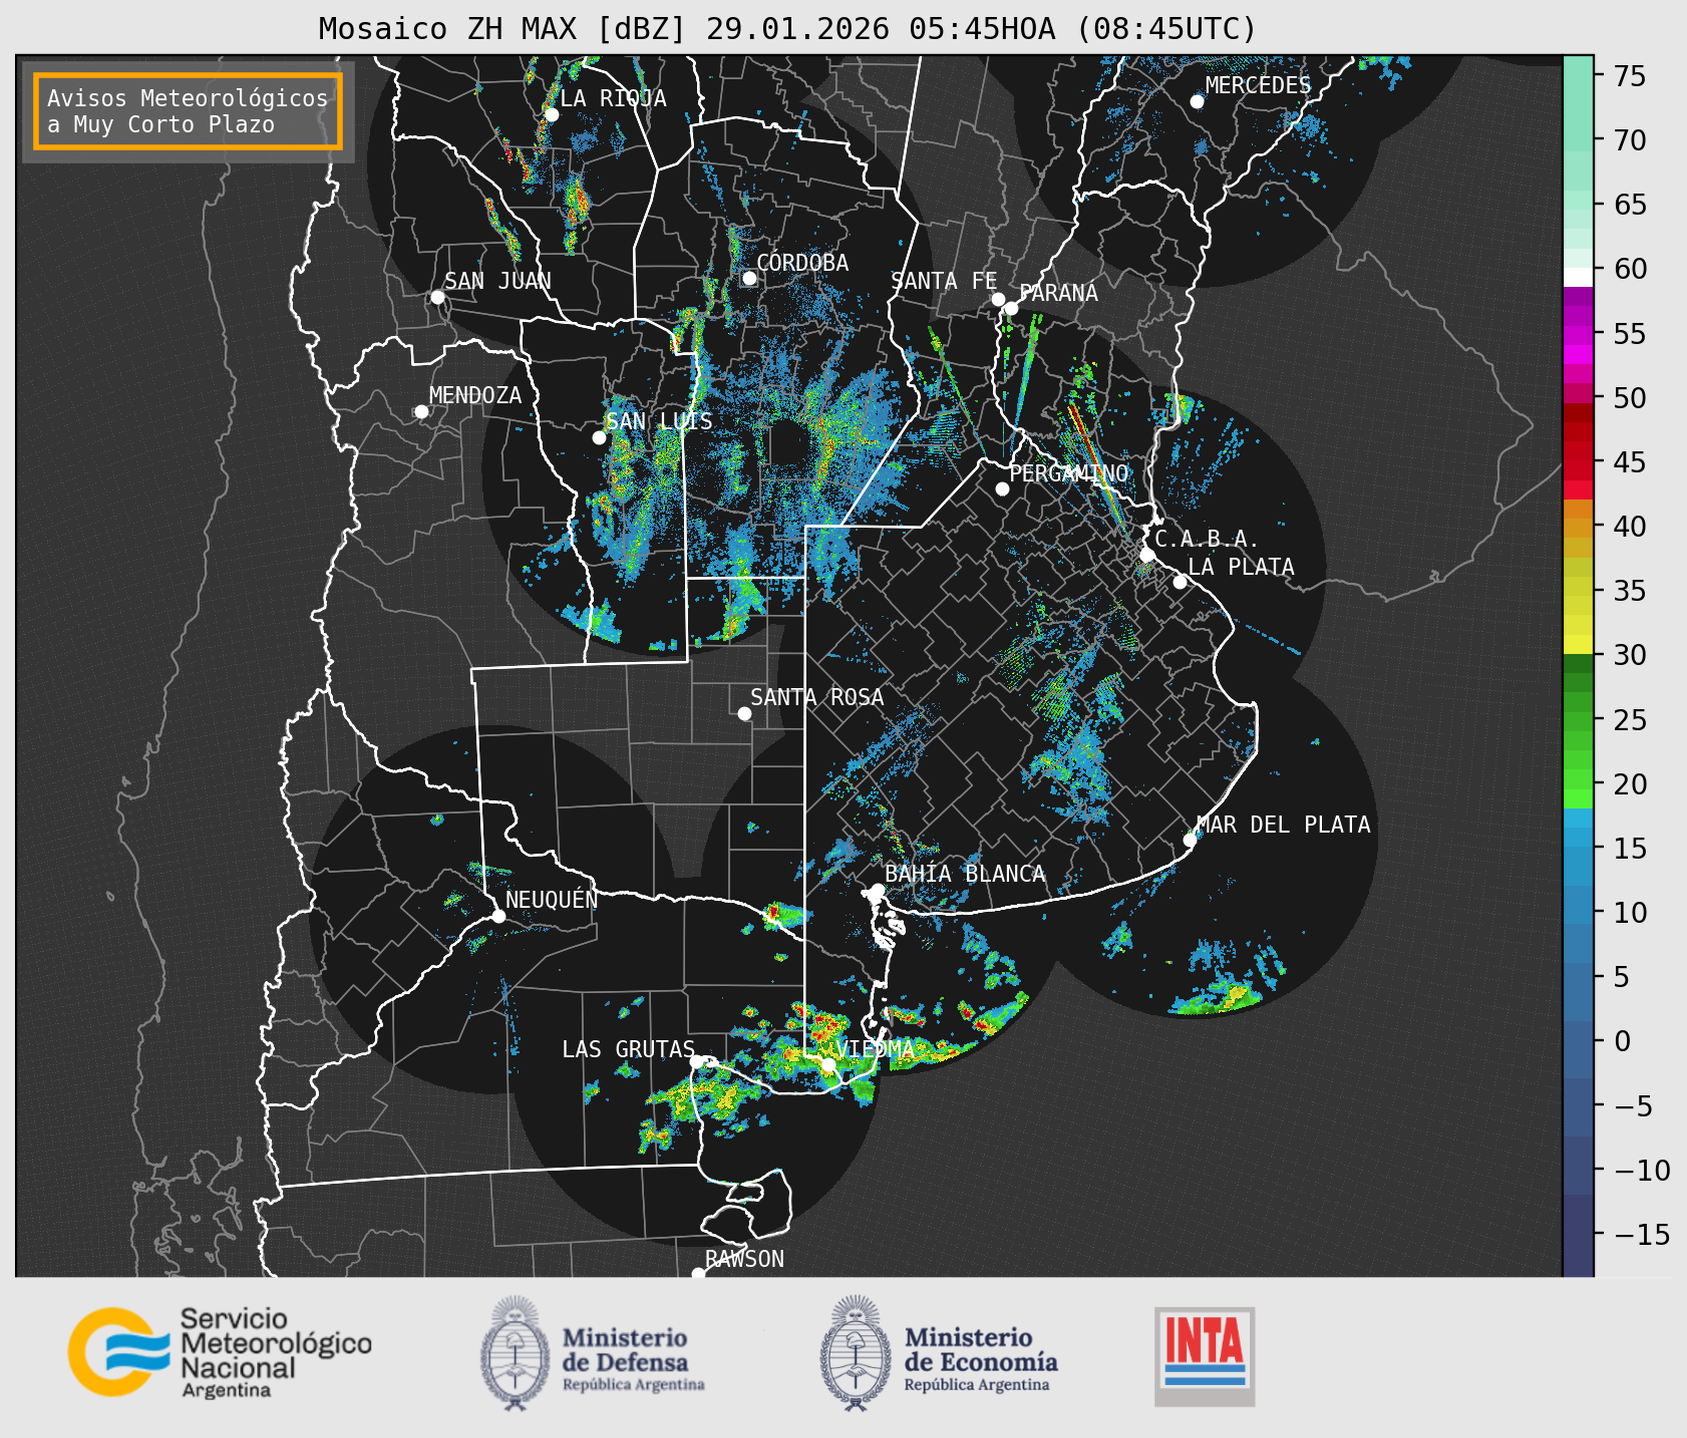The width and height of the screenshot is (1687, 1438).
Task: Click the RAWSON city marker dot
Action: [698, 1274]
